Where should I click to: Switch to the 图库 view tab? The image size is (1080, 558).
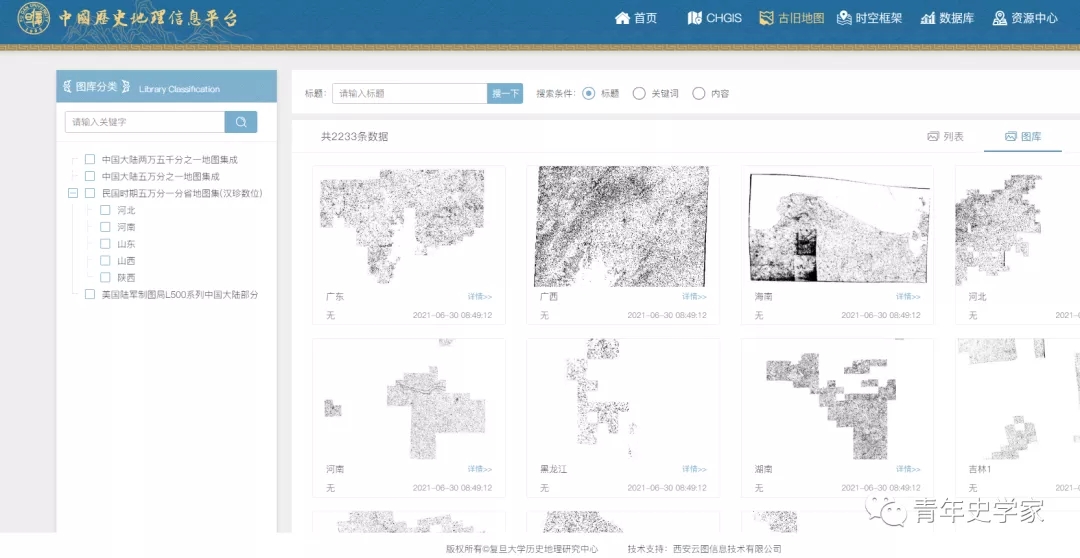(1023, 136)
